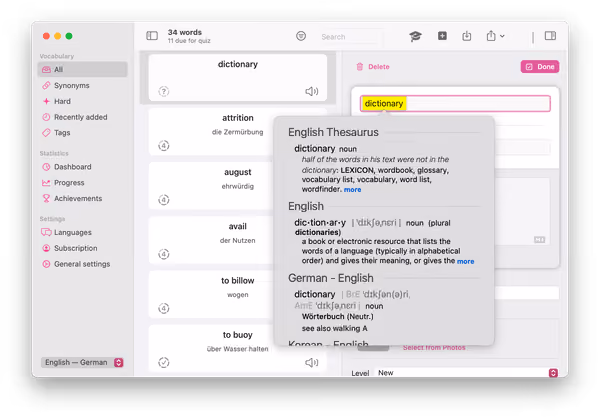
Task: Click checkmark badge on to buoy card
Action: (x=164, y=362)
